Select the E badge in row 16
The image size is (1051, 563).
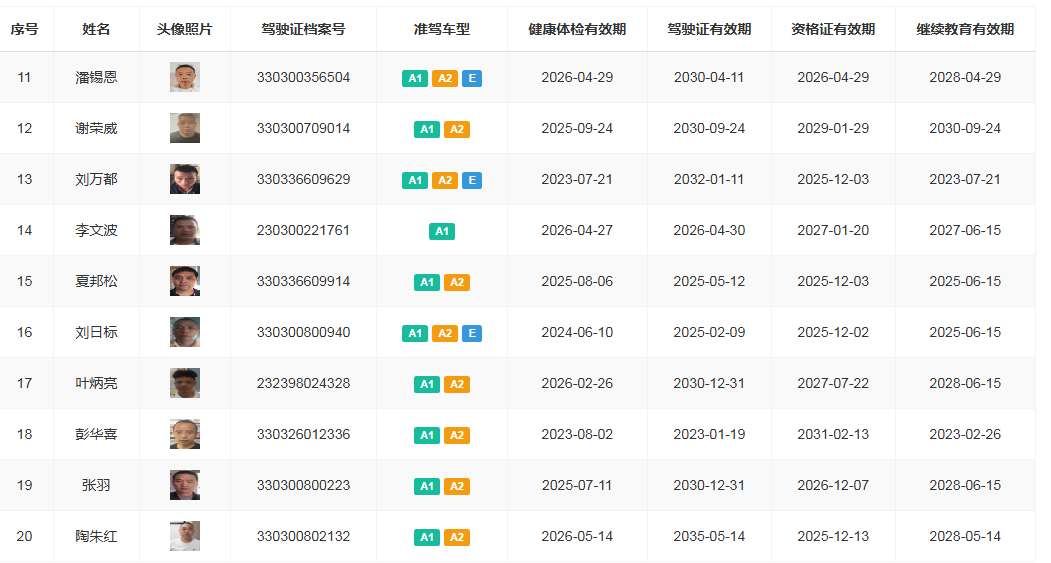tap(472, 333)
